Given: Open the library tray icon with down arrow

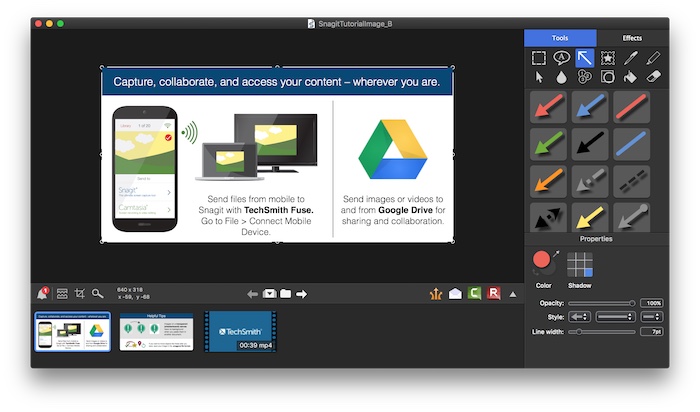Looking at the screenshot, I should tap(270, 293).
